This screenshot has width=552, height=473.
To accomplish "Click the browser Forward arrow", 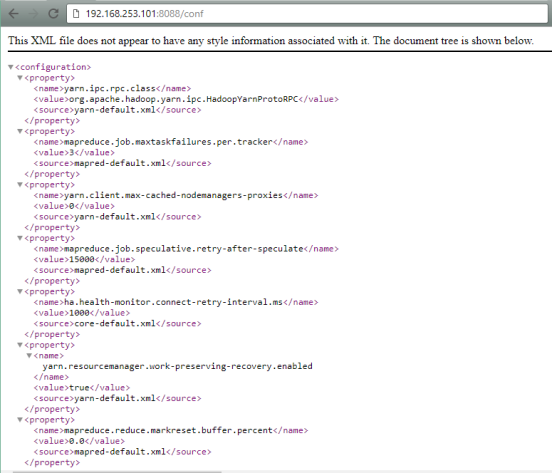I will [33, 14].
